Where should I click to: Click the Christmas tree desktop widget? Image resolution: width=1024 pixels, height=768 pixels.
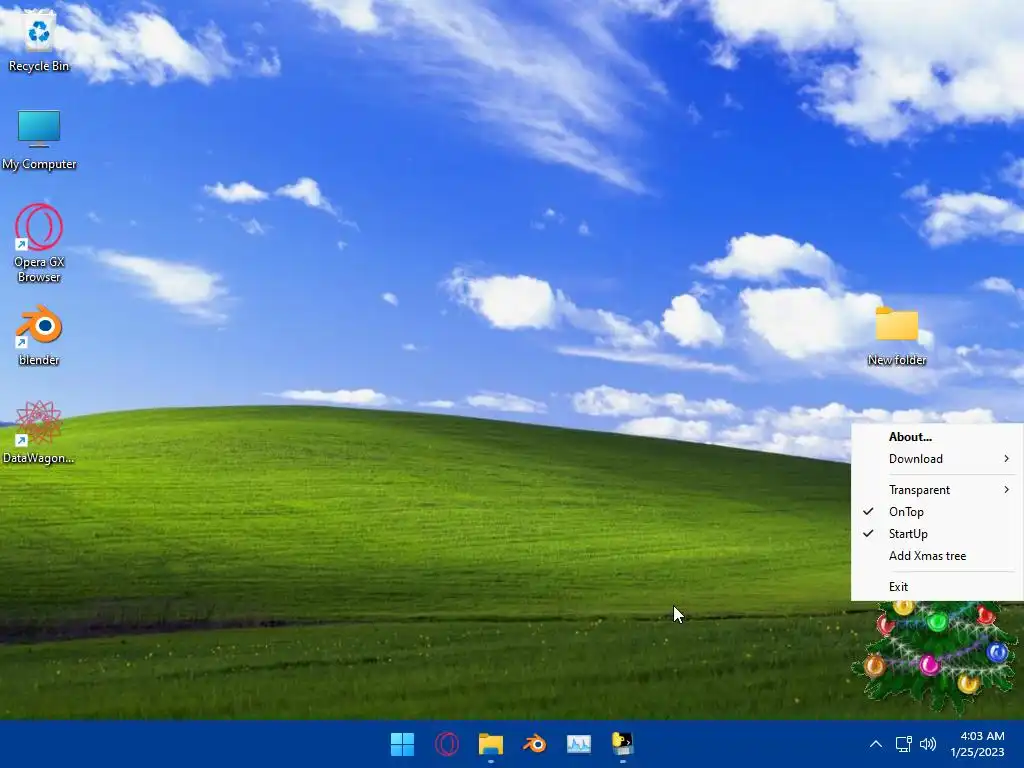(x=938, y=656)
